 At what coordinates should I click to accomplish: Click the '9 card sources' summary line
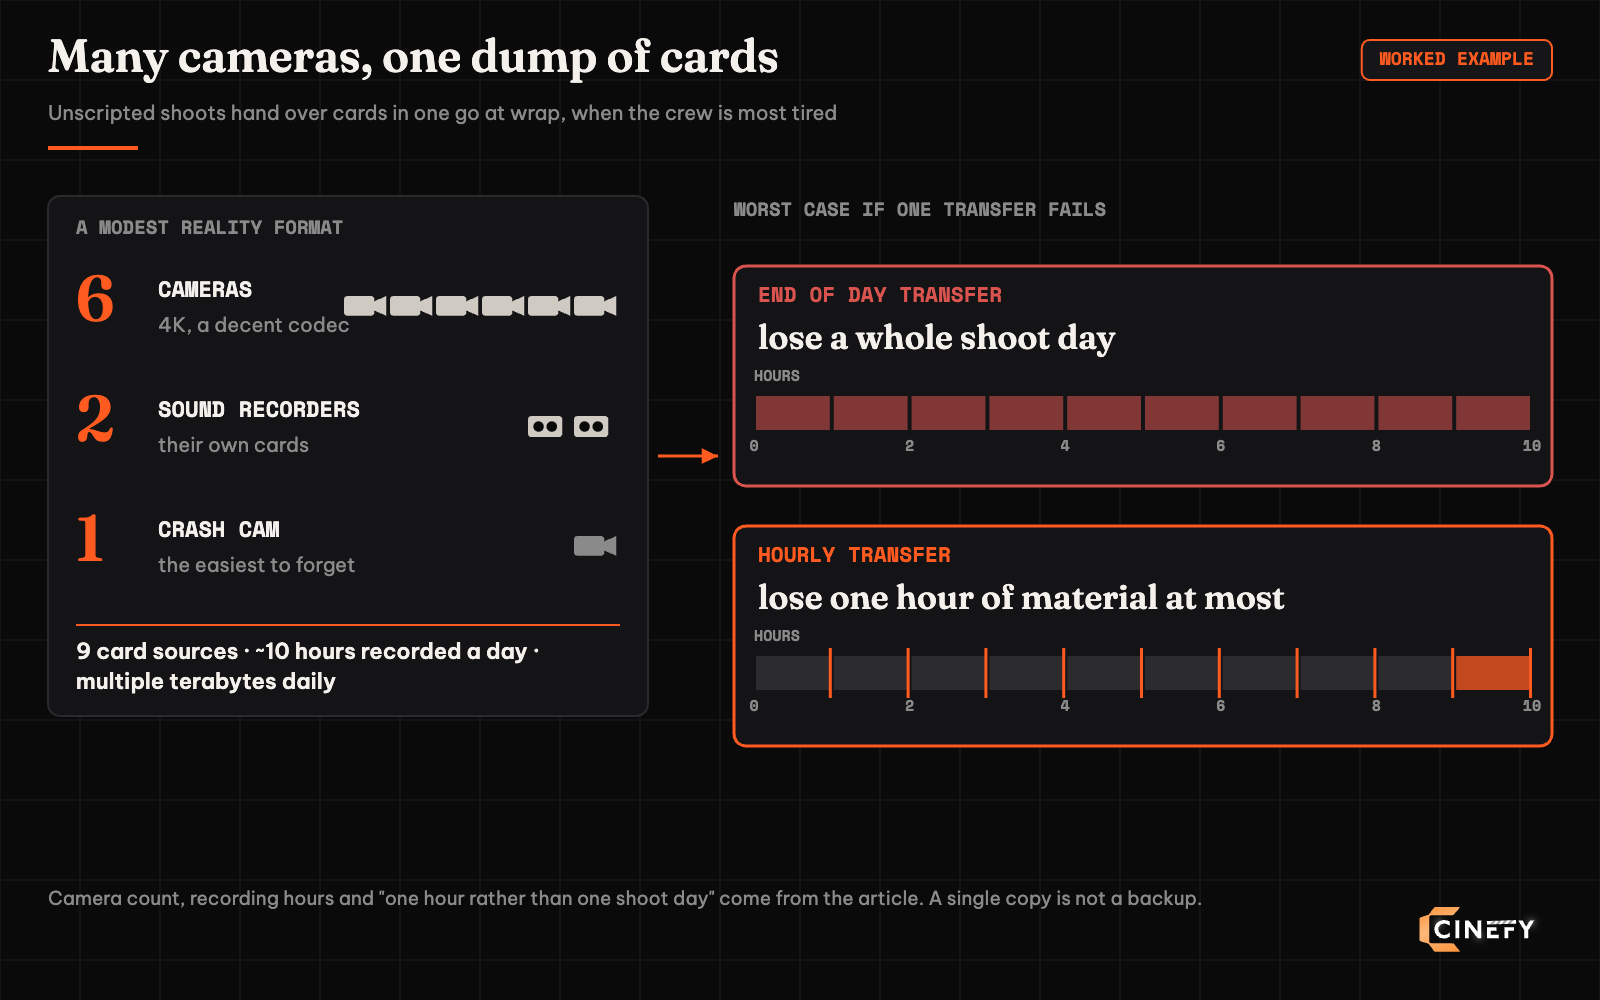click(x=308, y=666)
